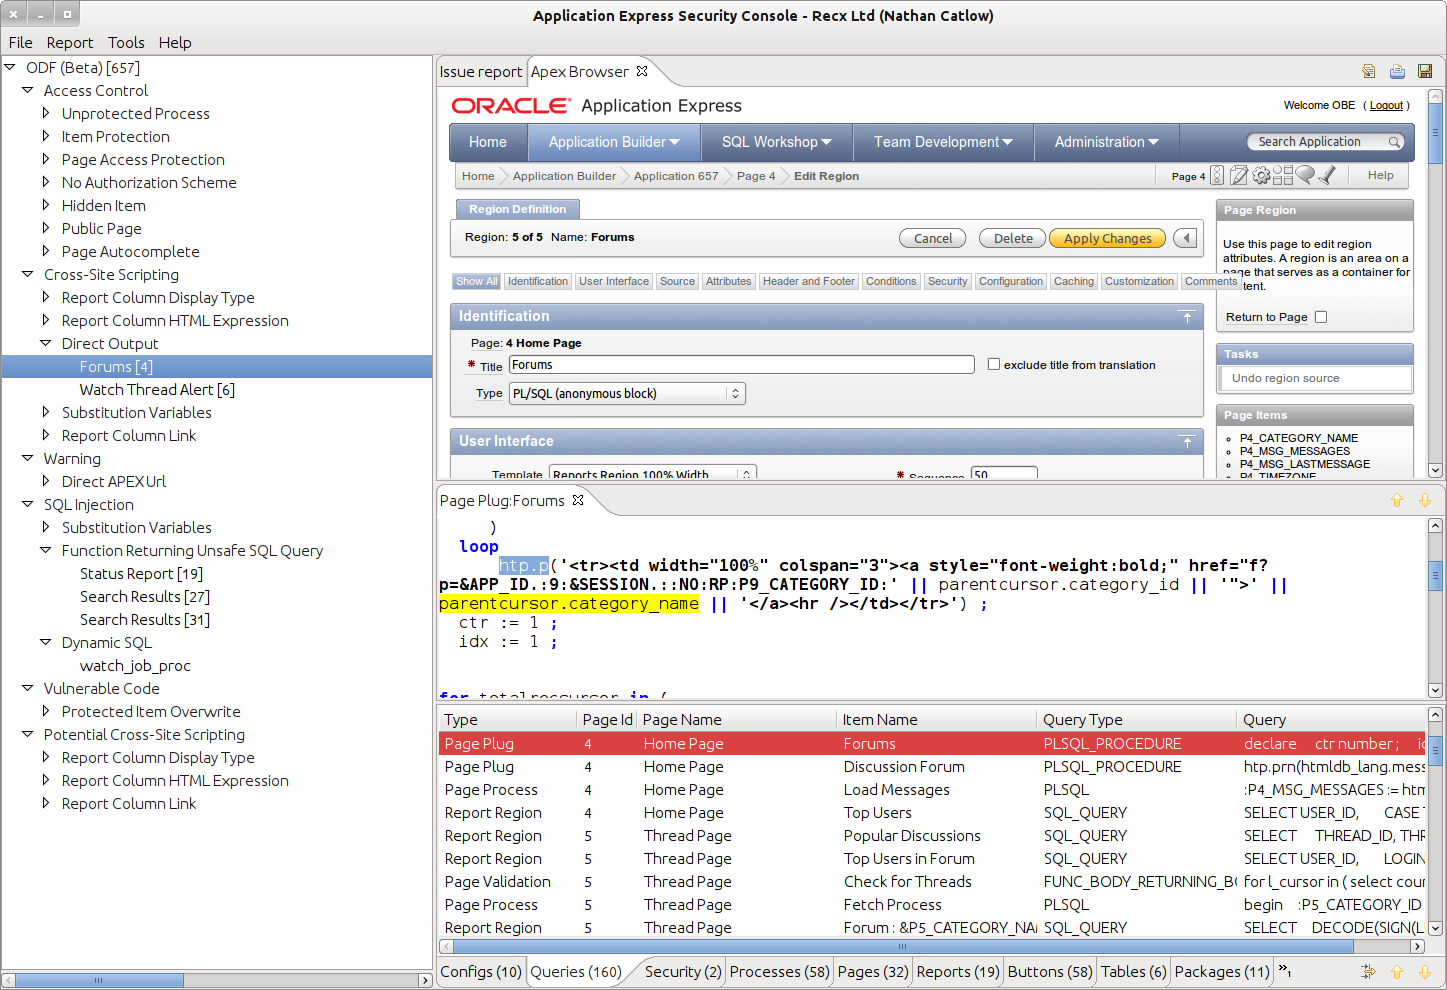Click the Cancel button

933,238
